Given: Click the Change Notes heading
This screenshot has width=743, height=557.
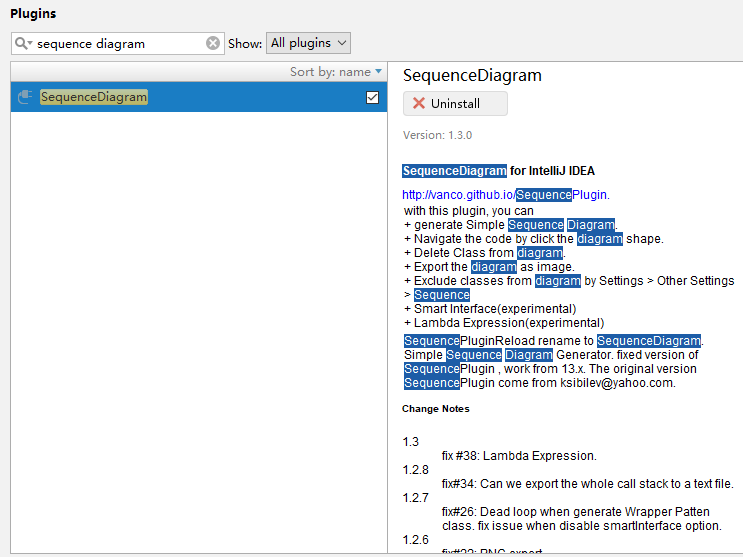Looking at the screenshot, I should [435, 409].
